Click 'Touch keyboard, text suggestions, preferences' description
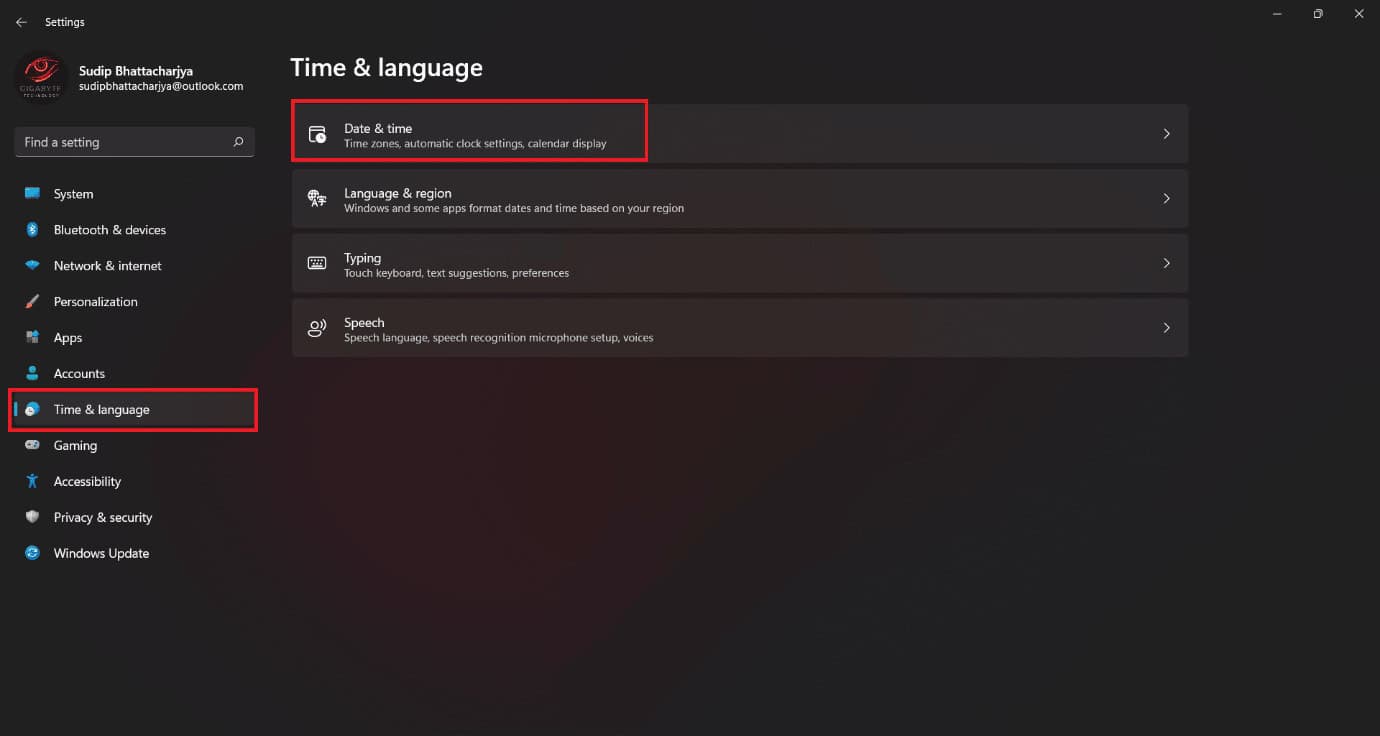Image resolution: width=1380 pixels, height=736 pixels. 456,273
